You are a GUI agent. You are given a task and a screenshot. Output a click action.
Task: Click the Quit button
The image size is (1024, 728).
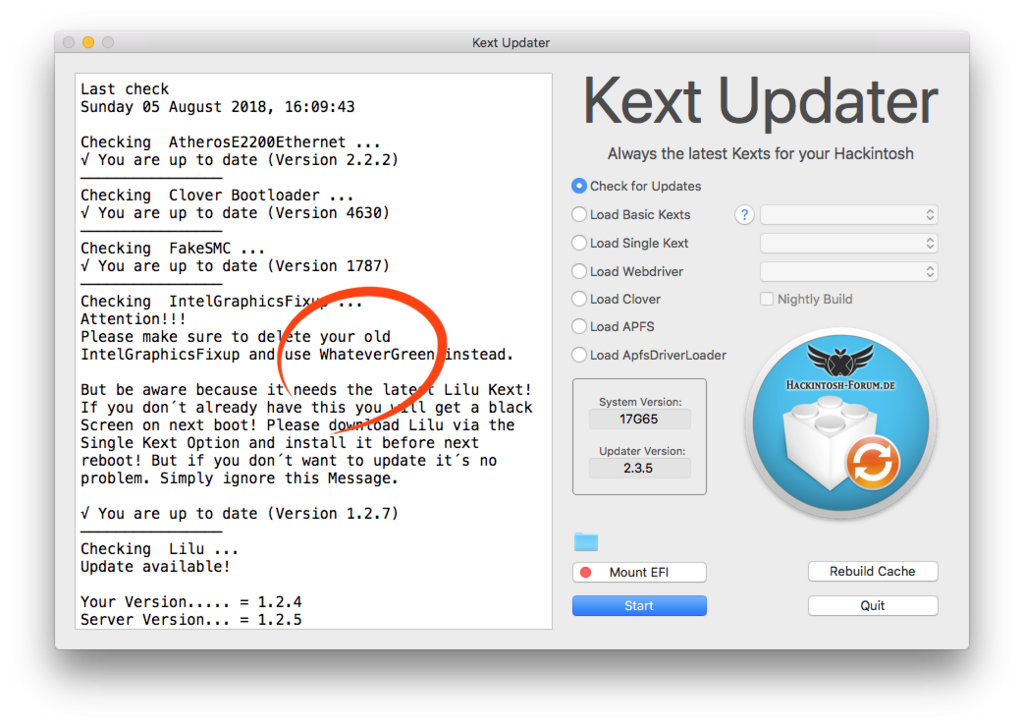tap(872, 606)
